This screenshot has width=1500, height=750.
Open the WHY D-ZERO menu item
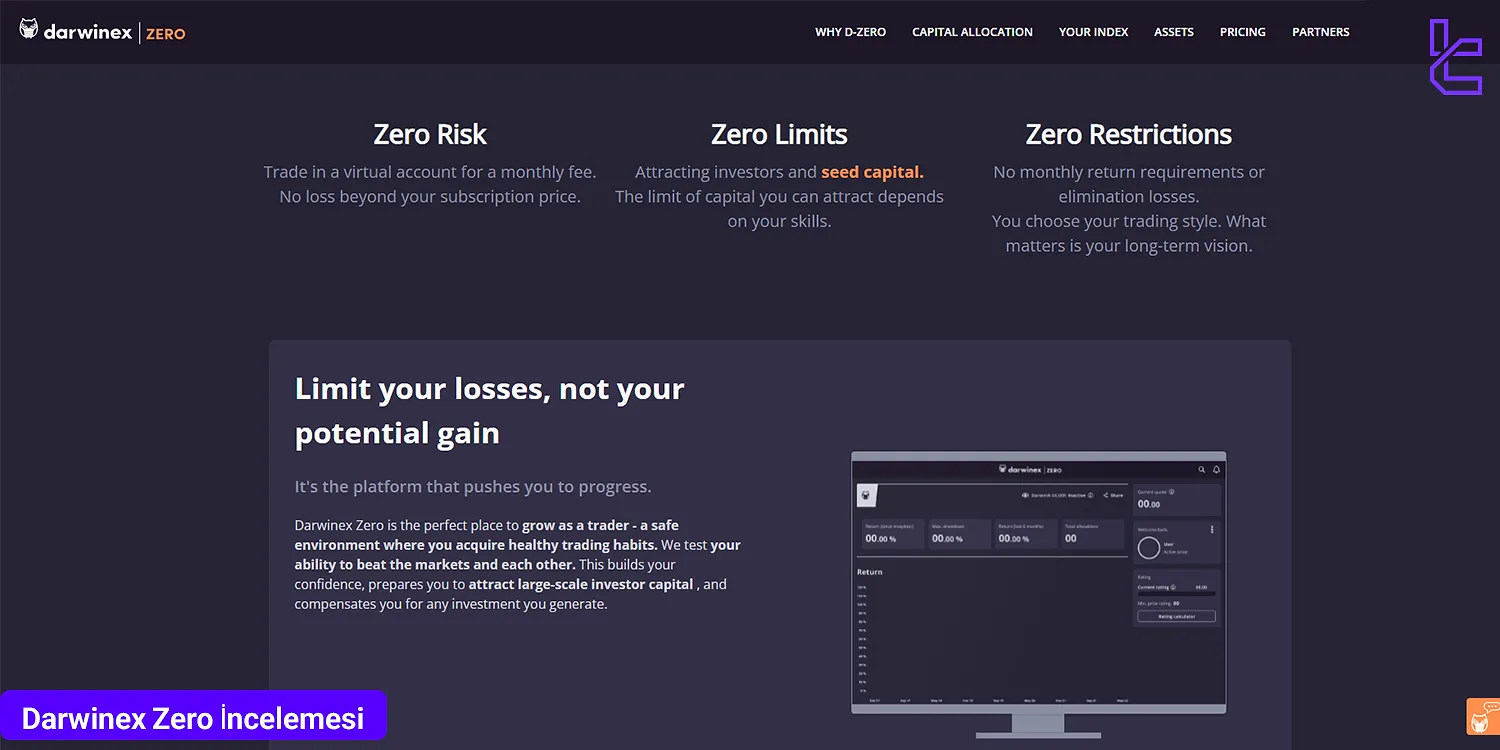850,32
